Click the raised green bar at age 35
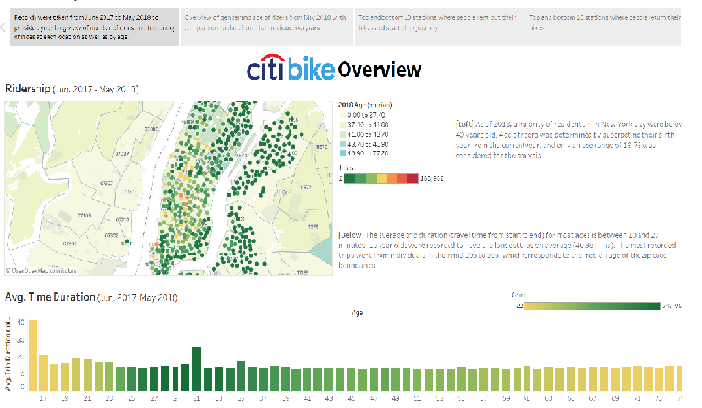 point(241,376)
